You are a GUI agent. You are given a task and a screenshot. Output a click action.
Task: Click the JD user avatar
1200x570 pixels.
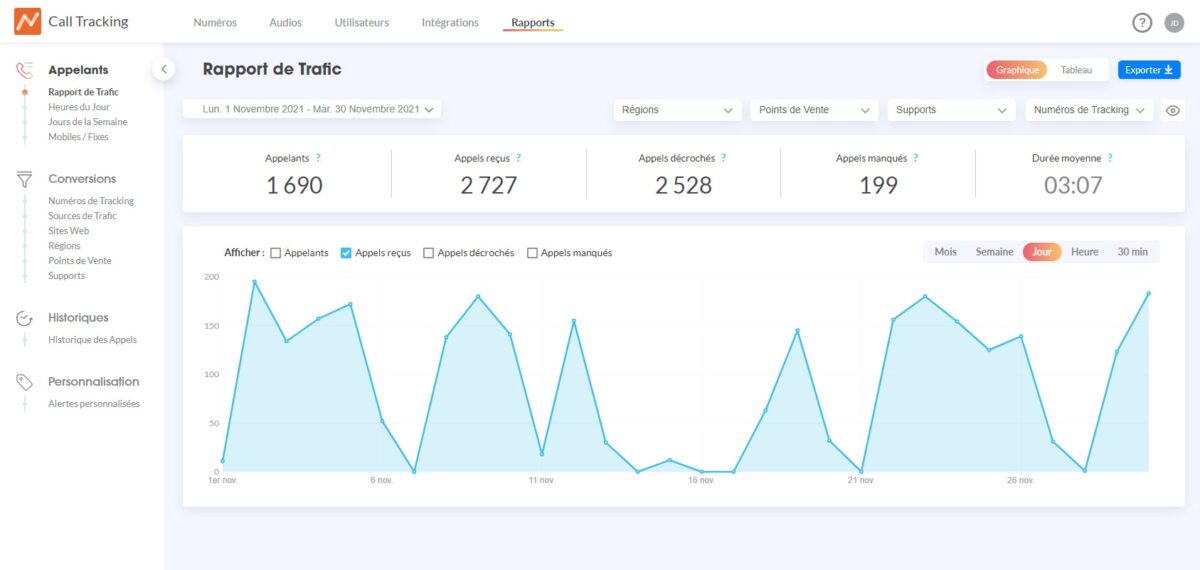point(1175,23)
